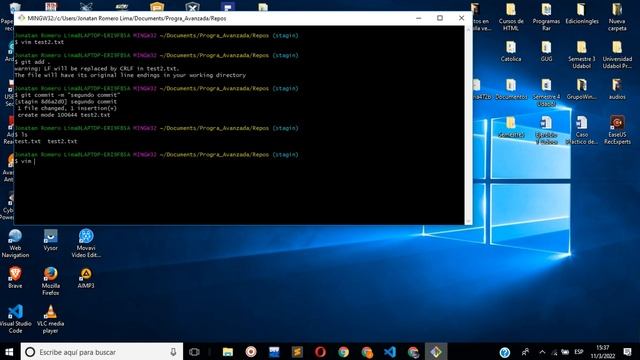Open the GrupoWin folder
This screenshot has width=640, height=360.
point(582,89)
